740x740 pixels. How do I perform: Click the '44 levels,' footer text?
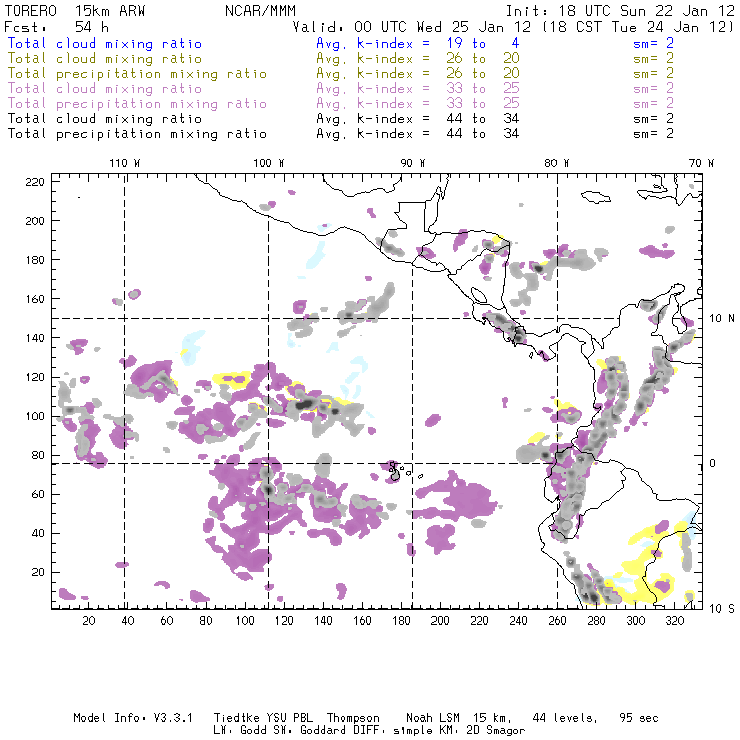point(565,718)
